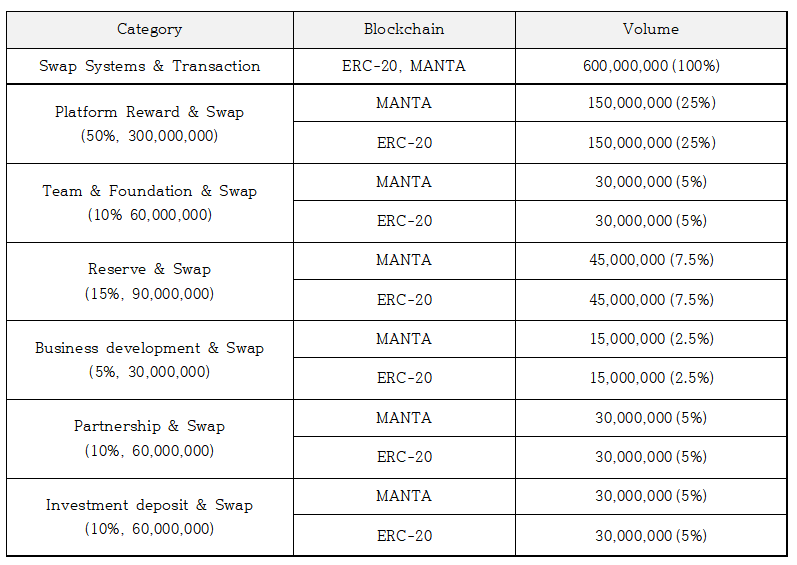The width and height of the screenshot is (797, 565).
Task: Click the Volume column header
Action: [651, 29]
